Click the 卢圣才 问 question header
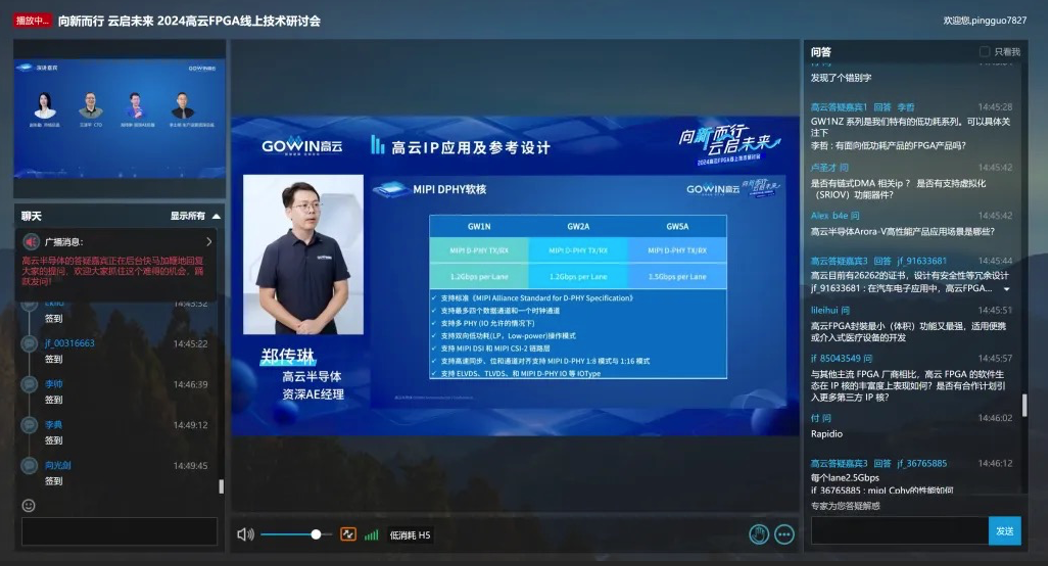The width and height of the screenshot is (1048, 566). 829,168
